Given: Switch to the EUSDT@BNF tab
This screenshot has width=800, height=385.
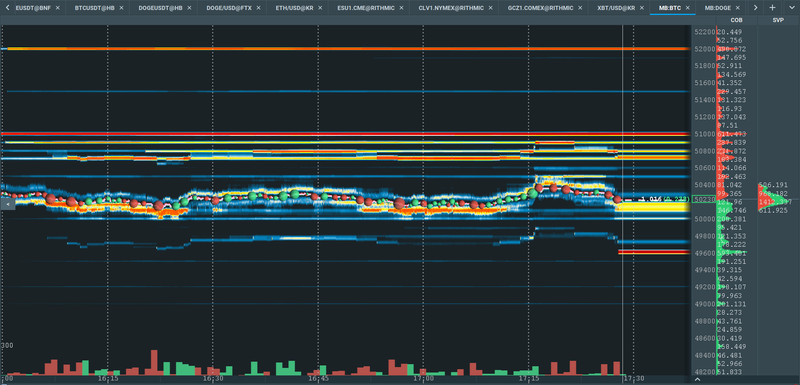Looking at the screenshot, I should [x=34, y=8].
